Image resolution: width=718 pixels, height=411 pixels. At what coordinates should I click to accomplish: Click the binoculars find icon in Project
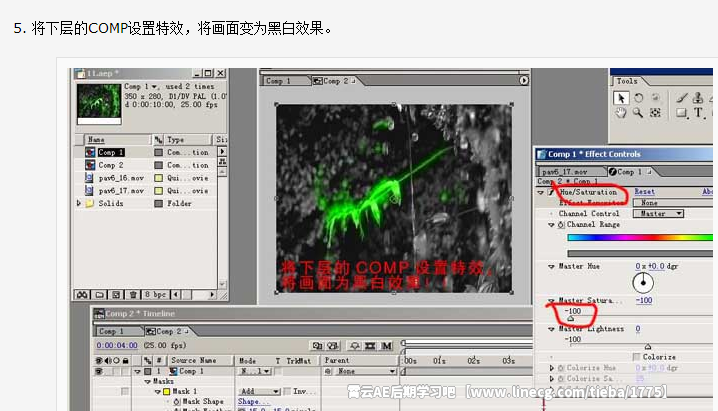(x=82, y=295)
